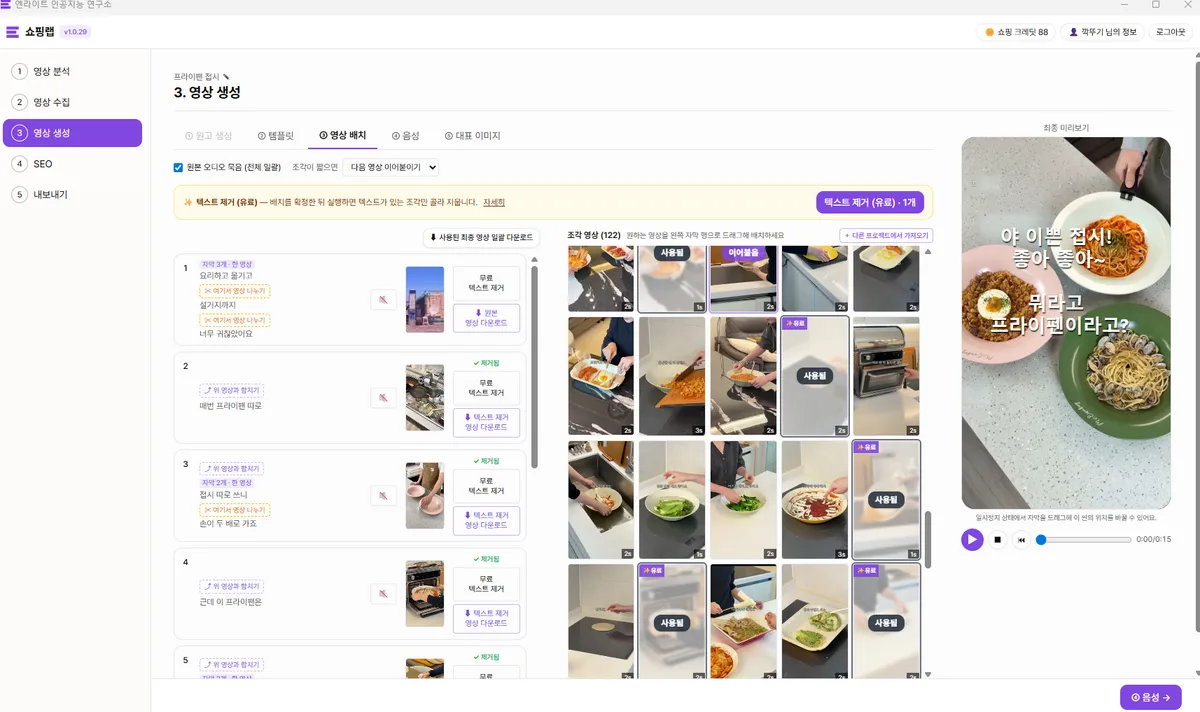Image resolution: width=1200 pixels, height=712 pixels.
Task: Click the 쇼핑 크레딧 88 coin badge
Action: click(1016, 32)
